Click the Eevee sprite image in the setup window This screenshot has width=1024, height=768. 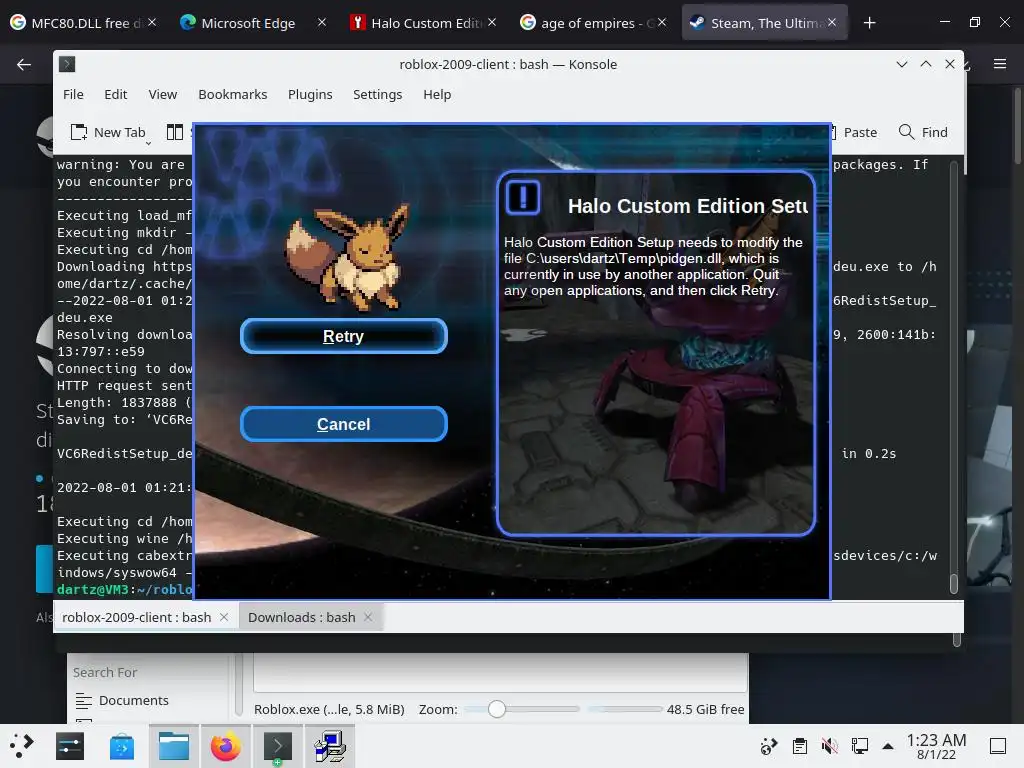(347, 256)
